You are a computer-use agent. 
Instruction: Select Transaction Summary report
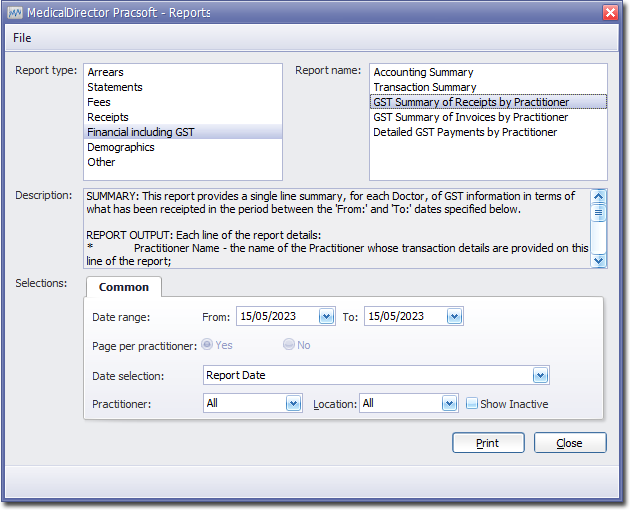425,87
